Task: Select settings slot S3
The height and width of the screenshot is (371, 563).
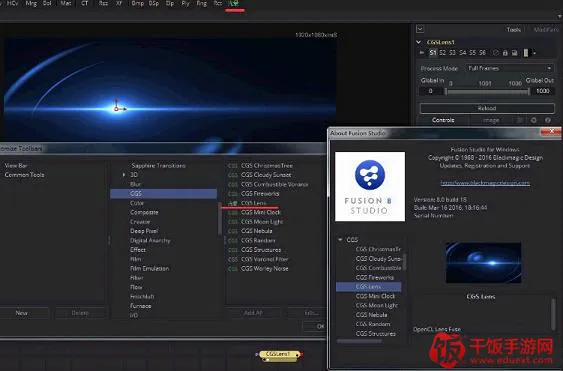Action: (x=452, y=53)
